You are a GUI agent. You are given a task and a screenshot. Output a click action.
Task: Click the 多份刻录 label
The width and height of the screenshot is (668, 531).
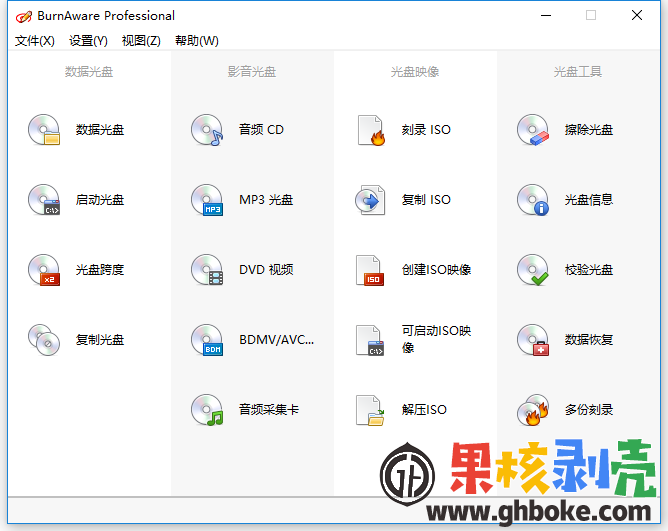(x=589, y=410)
